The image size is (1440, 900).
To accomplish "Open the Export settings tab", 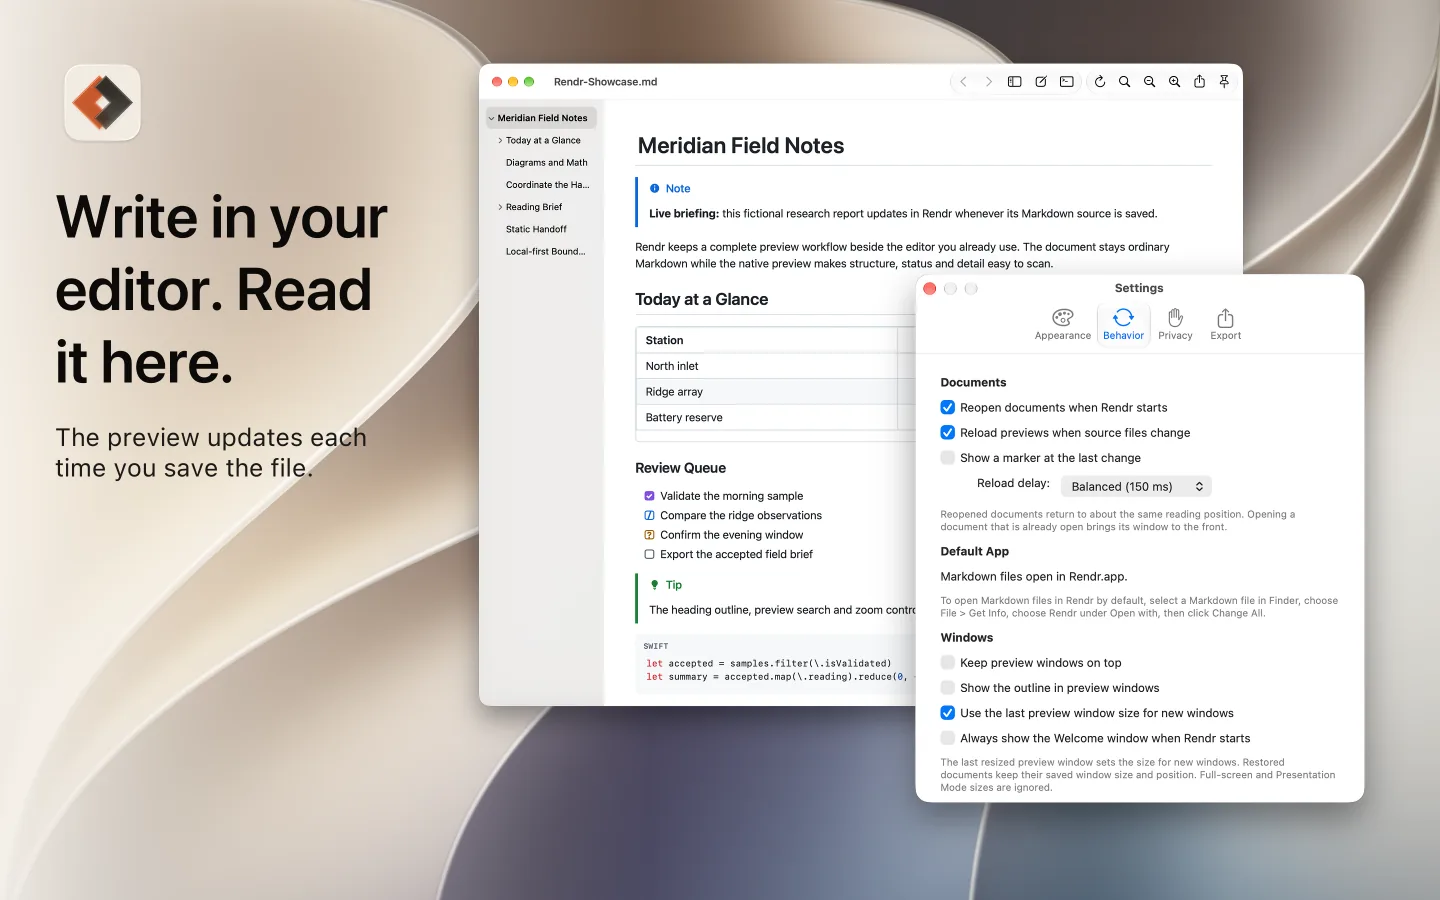I will pos(1225,324).
